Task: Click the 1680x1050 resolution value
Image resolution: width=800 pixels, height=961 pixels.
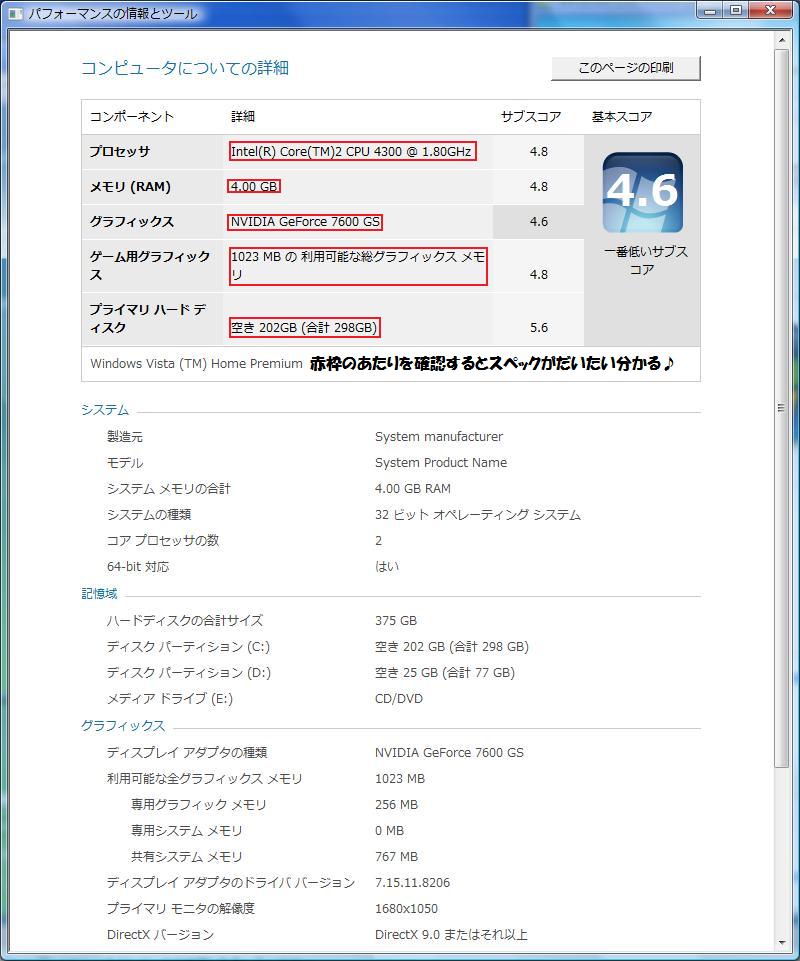Action: pos(406,909)
